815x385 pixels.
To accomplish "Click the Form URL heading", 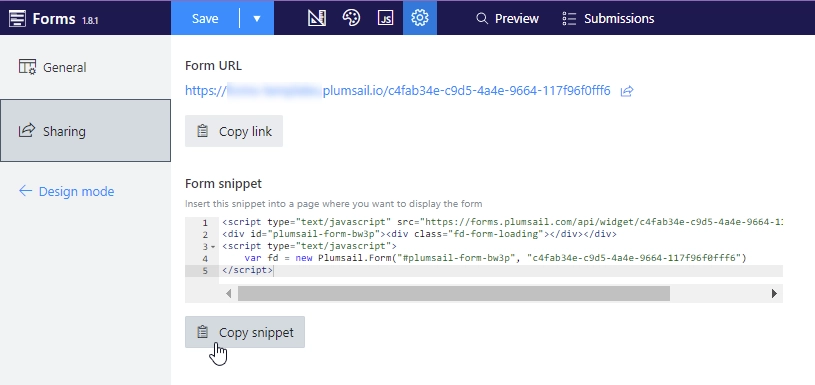I will point(213,66).
